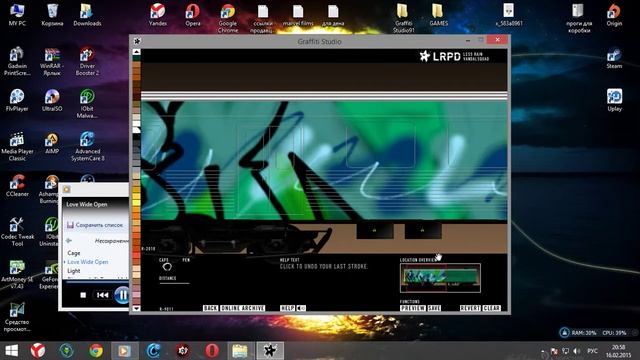
Task: Open the Opera desktop shortcut
Action: coord(193,15)
